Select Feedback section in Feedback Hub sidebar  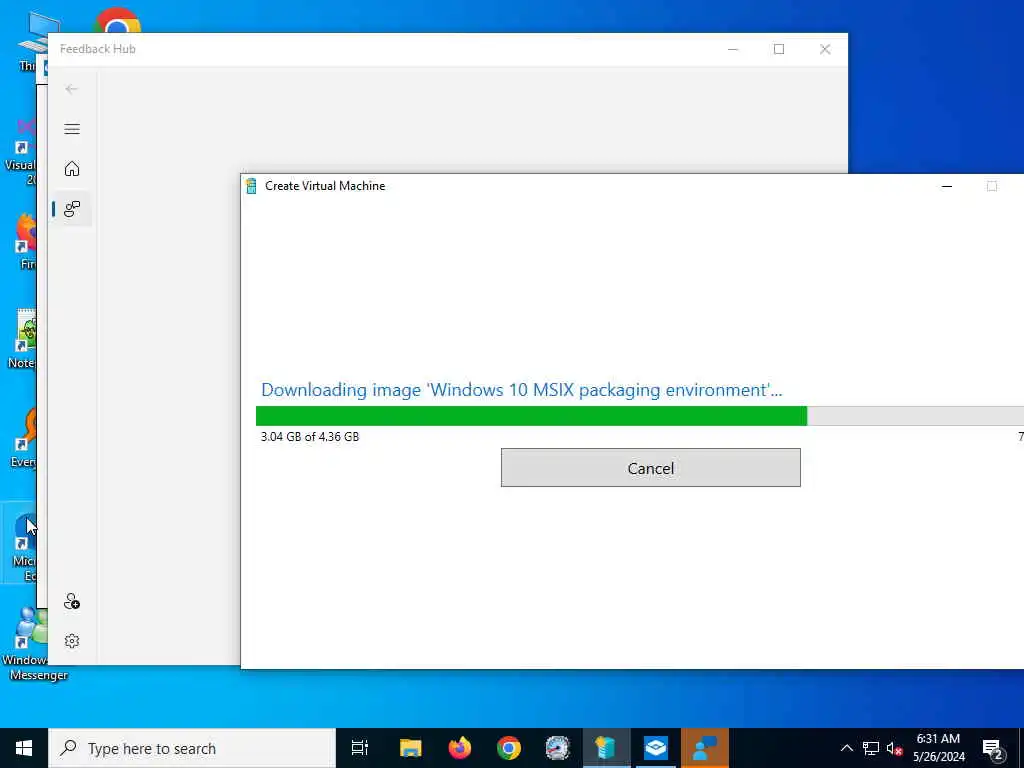click(x=72, y=209)
